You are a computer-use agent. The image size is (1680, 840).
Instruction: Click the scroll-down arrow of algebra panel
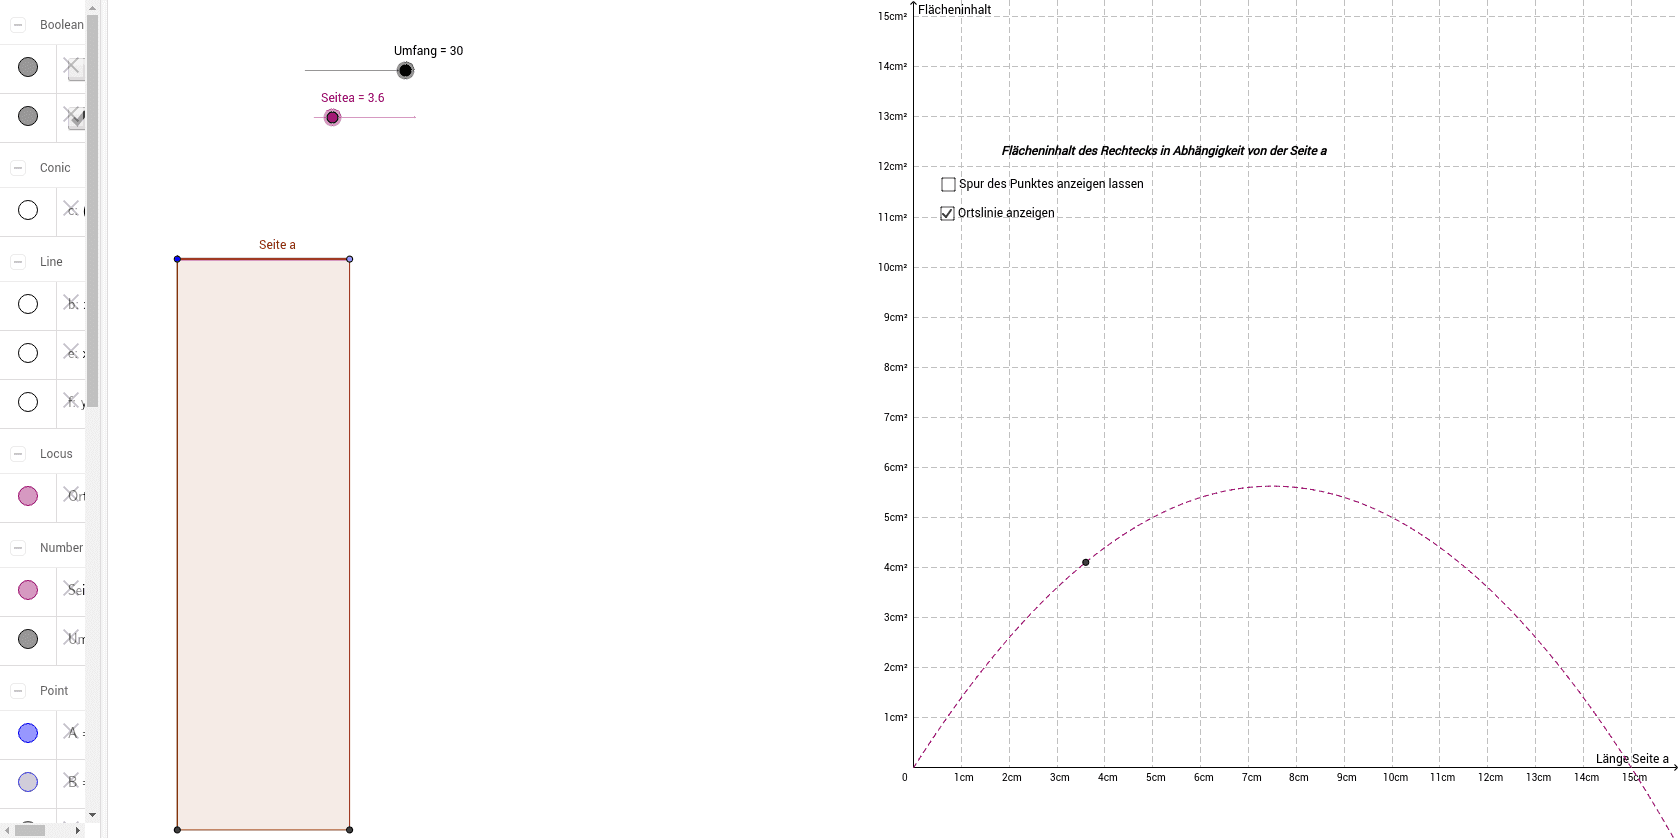click(92, 815)
